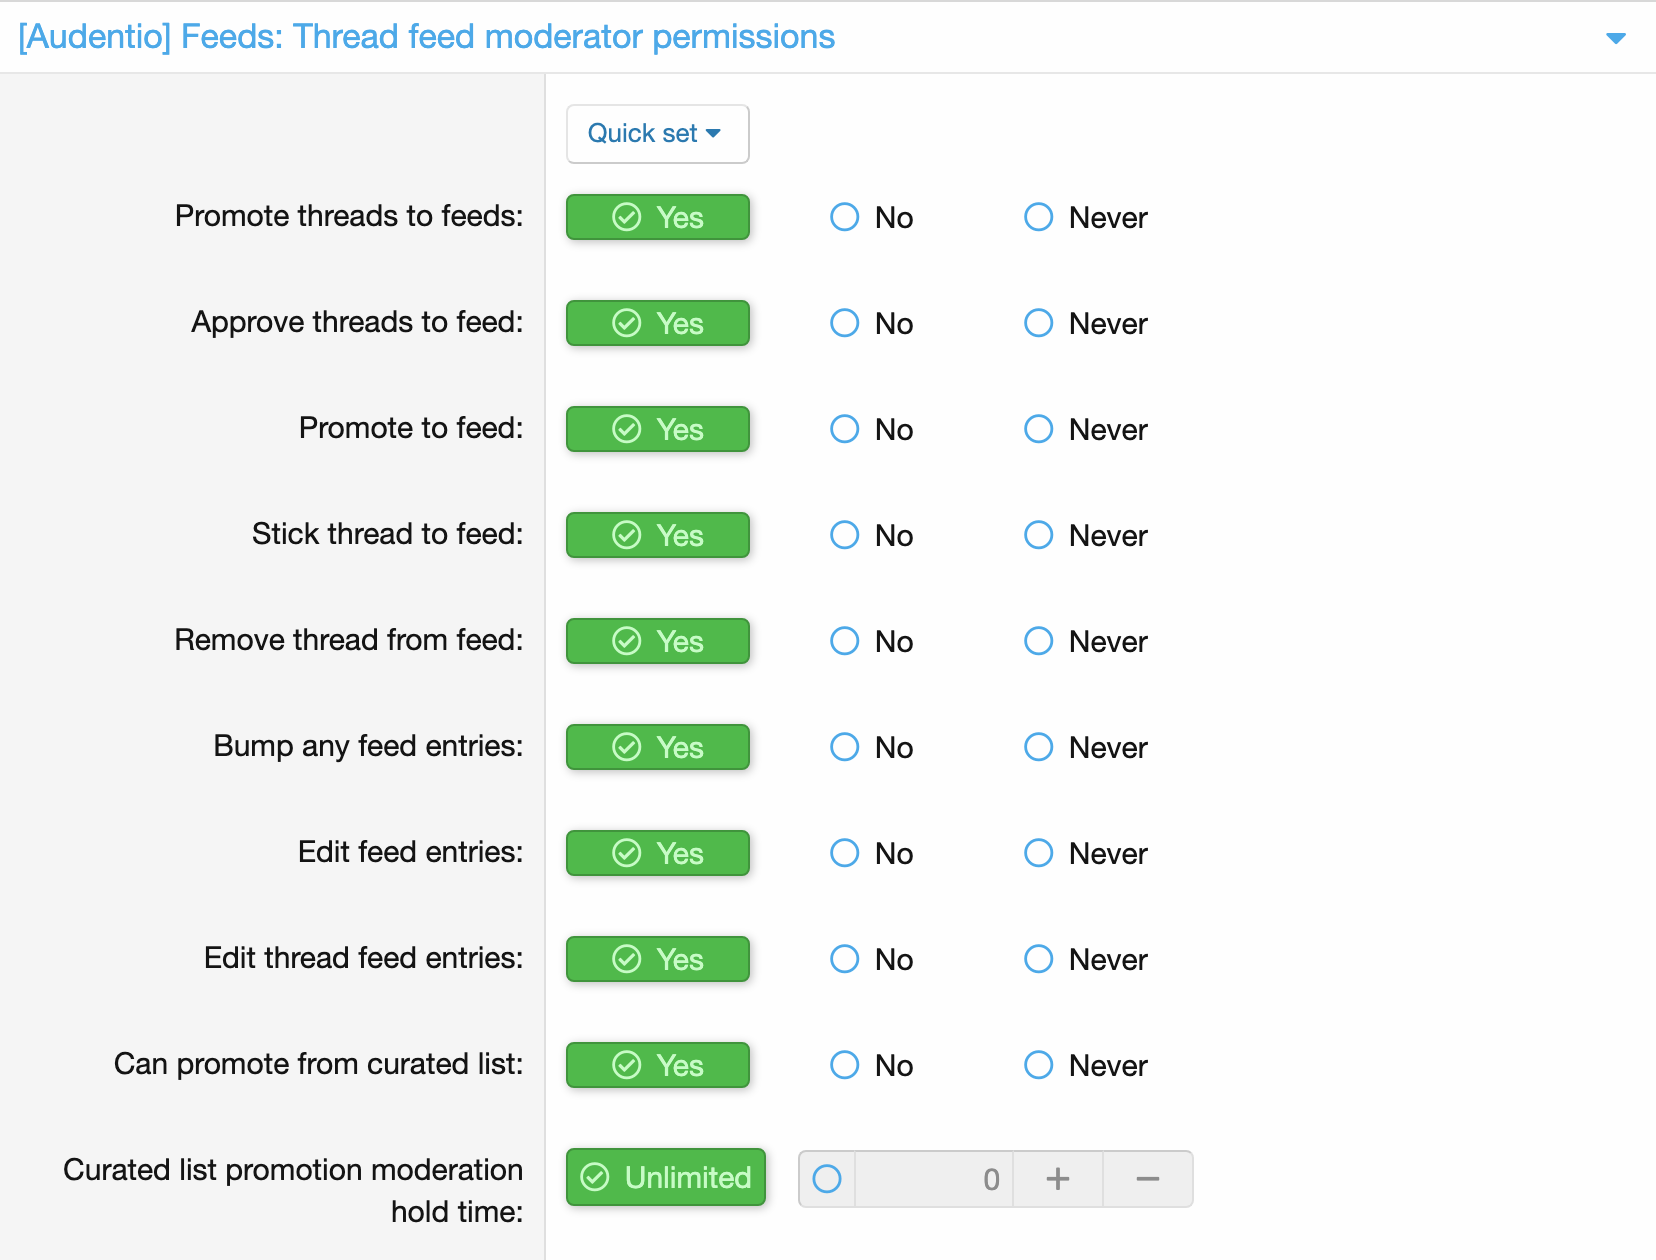This screenshot has height=1260, width=1656.
Task: Decrement hold time using the minus stepper
Action: (1147, 1178)
